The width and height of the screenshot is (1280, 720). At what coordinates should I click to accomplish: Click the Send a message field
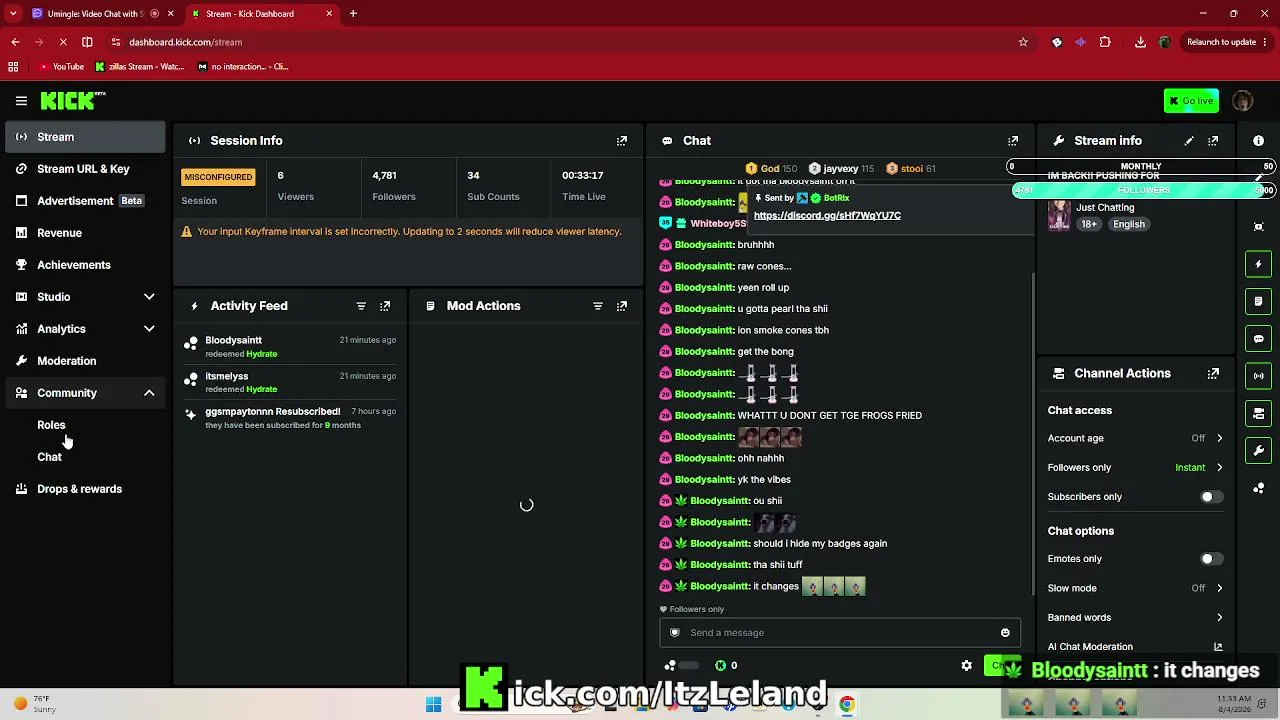tap(840, 633)
